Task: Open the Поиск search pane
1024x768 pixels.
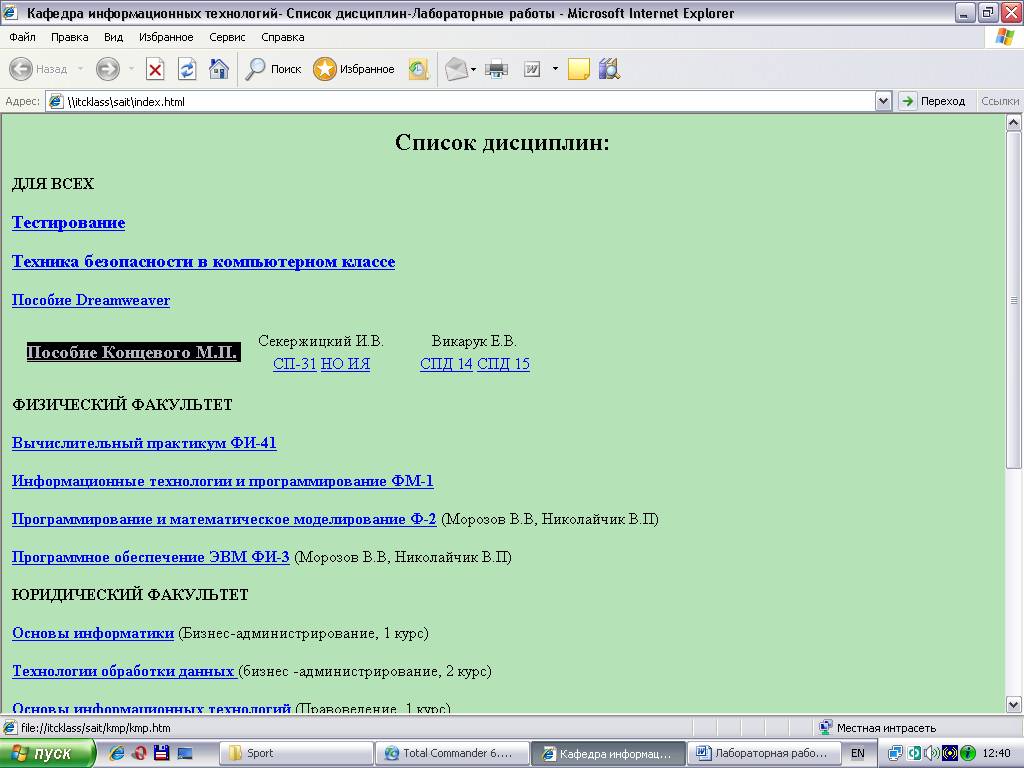Action: (x=274, y=69)
